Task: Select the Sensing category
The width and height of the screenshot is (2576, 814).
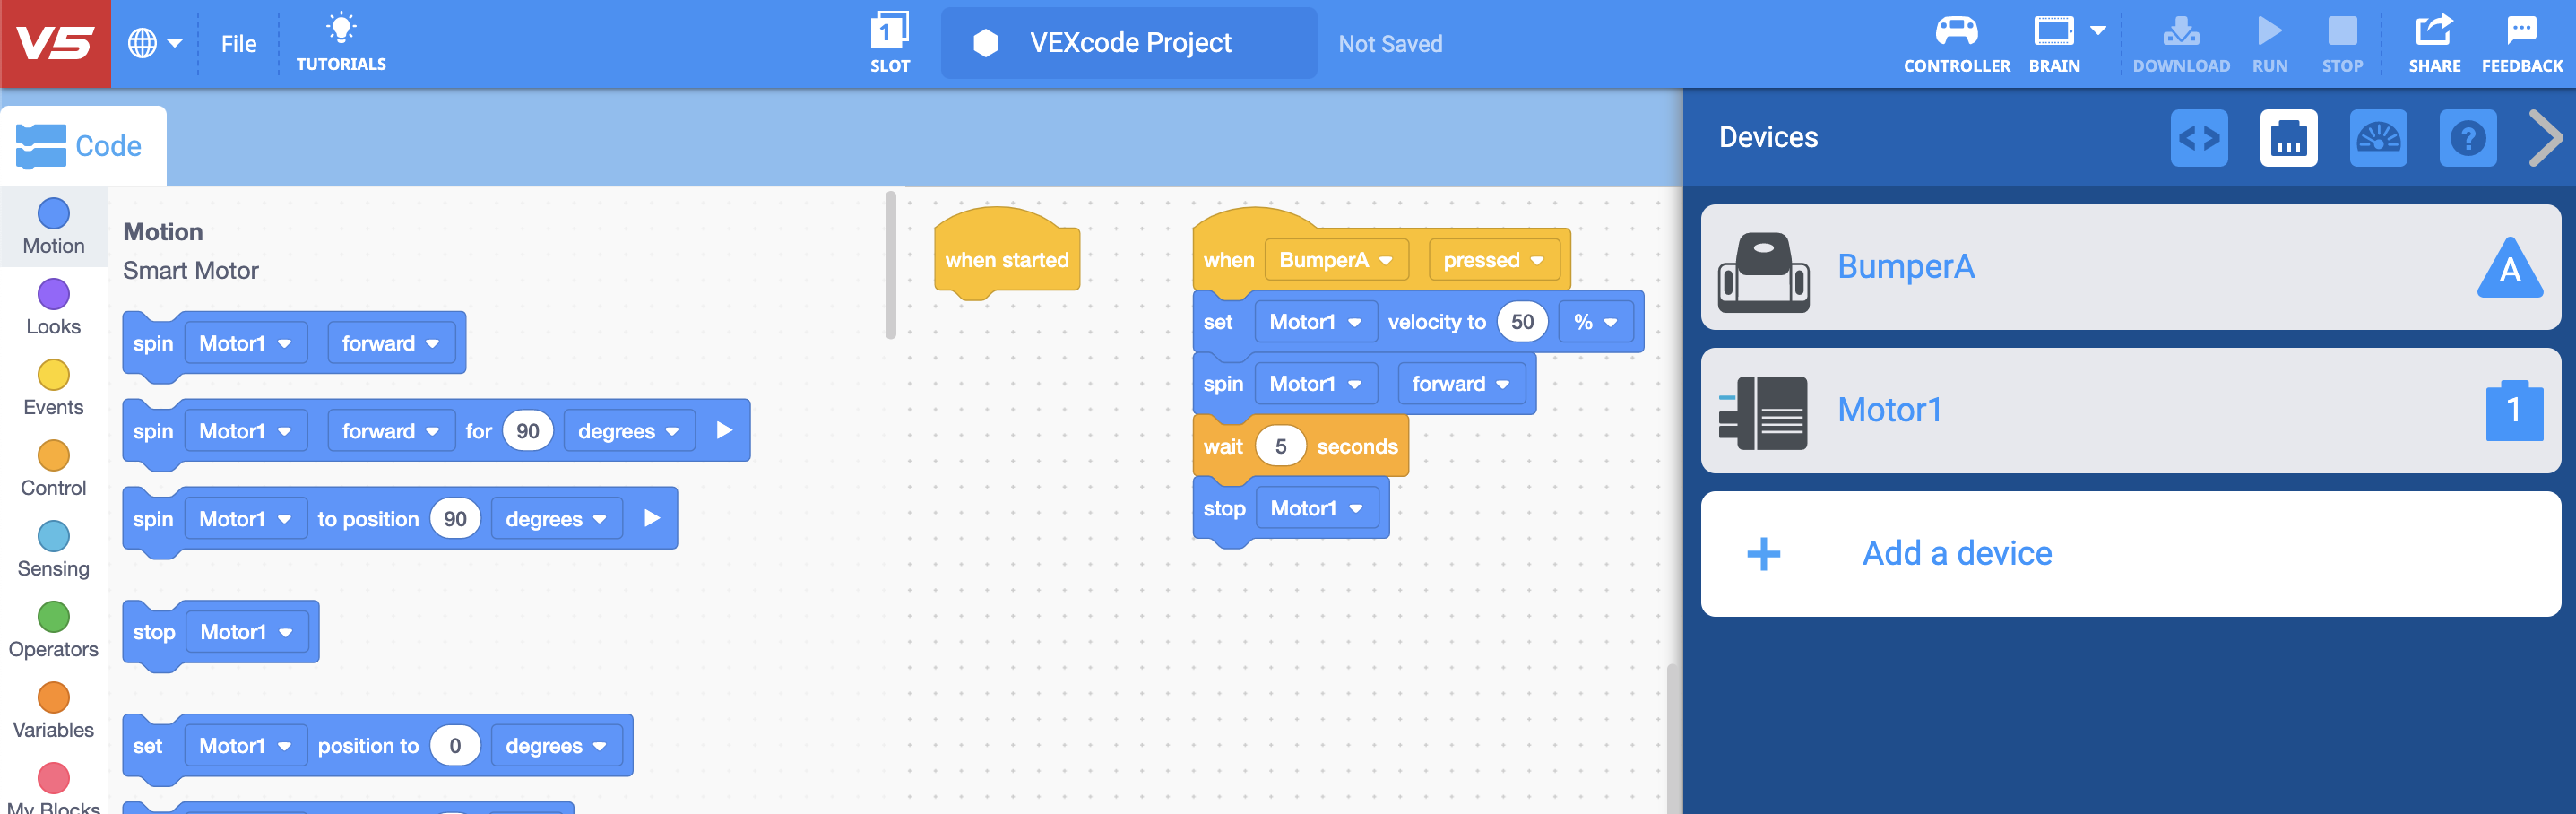Action: [53, 550]
